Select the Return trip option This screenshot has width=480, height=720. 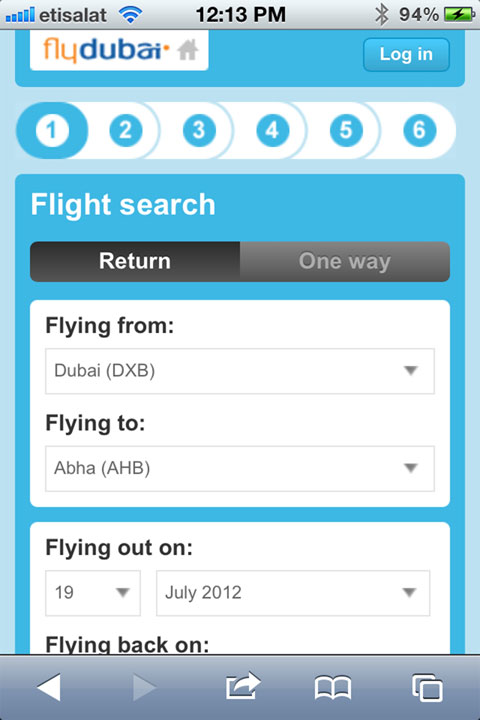pos(135,261)
